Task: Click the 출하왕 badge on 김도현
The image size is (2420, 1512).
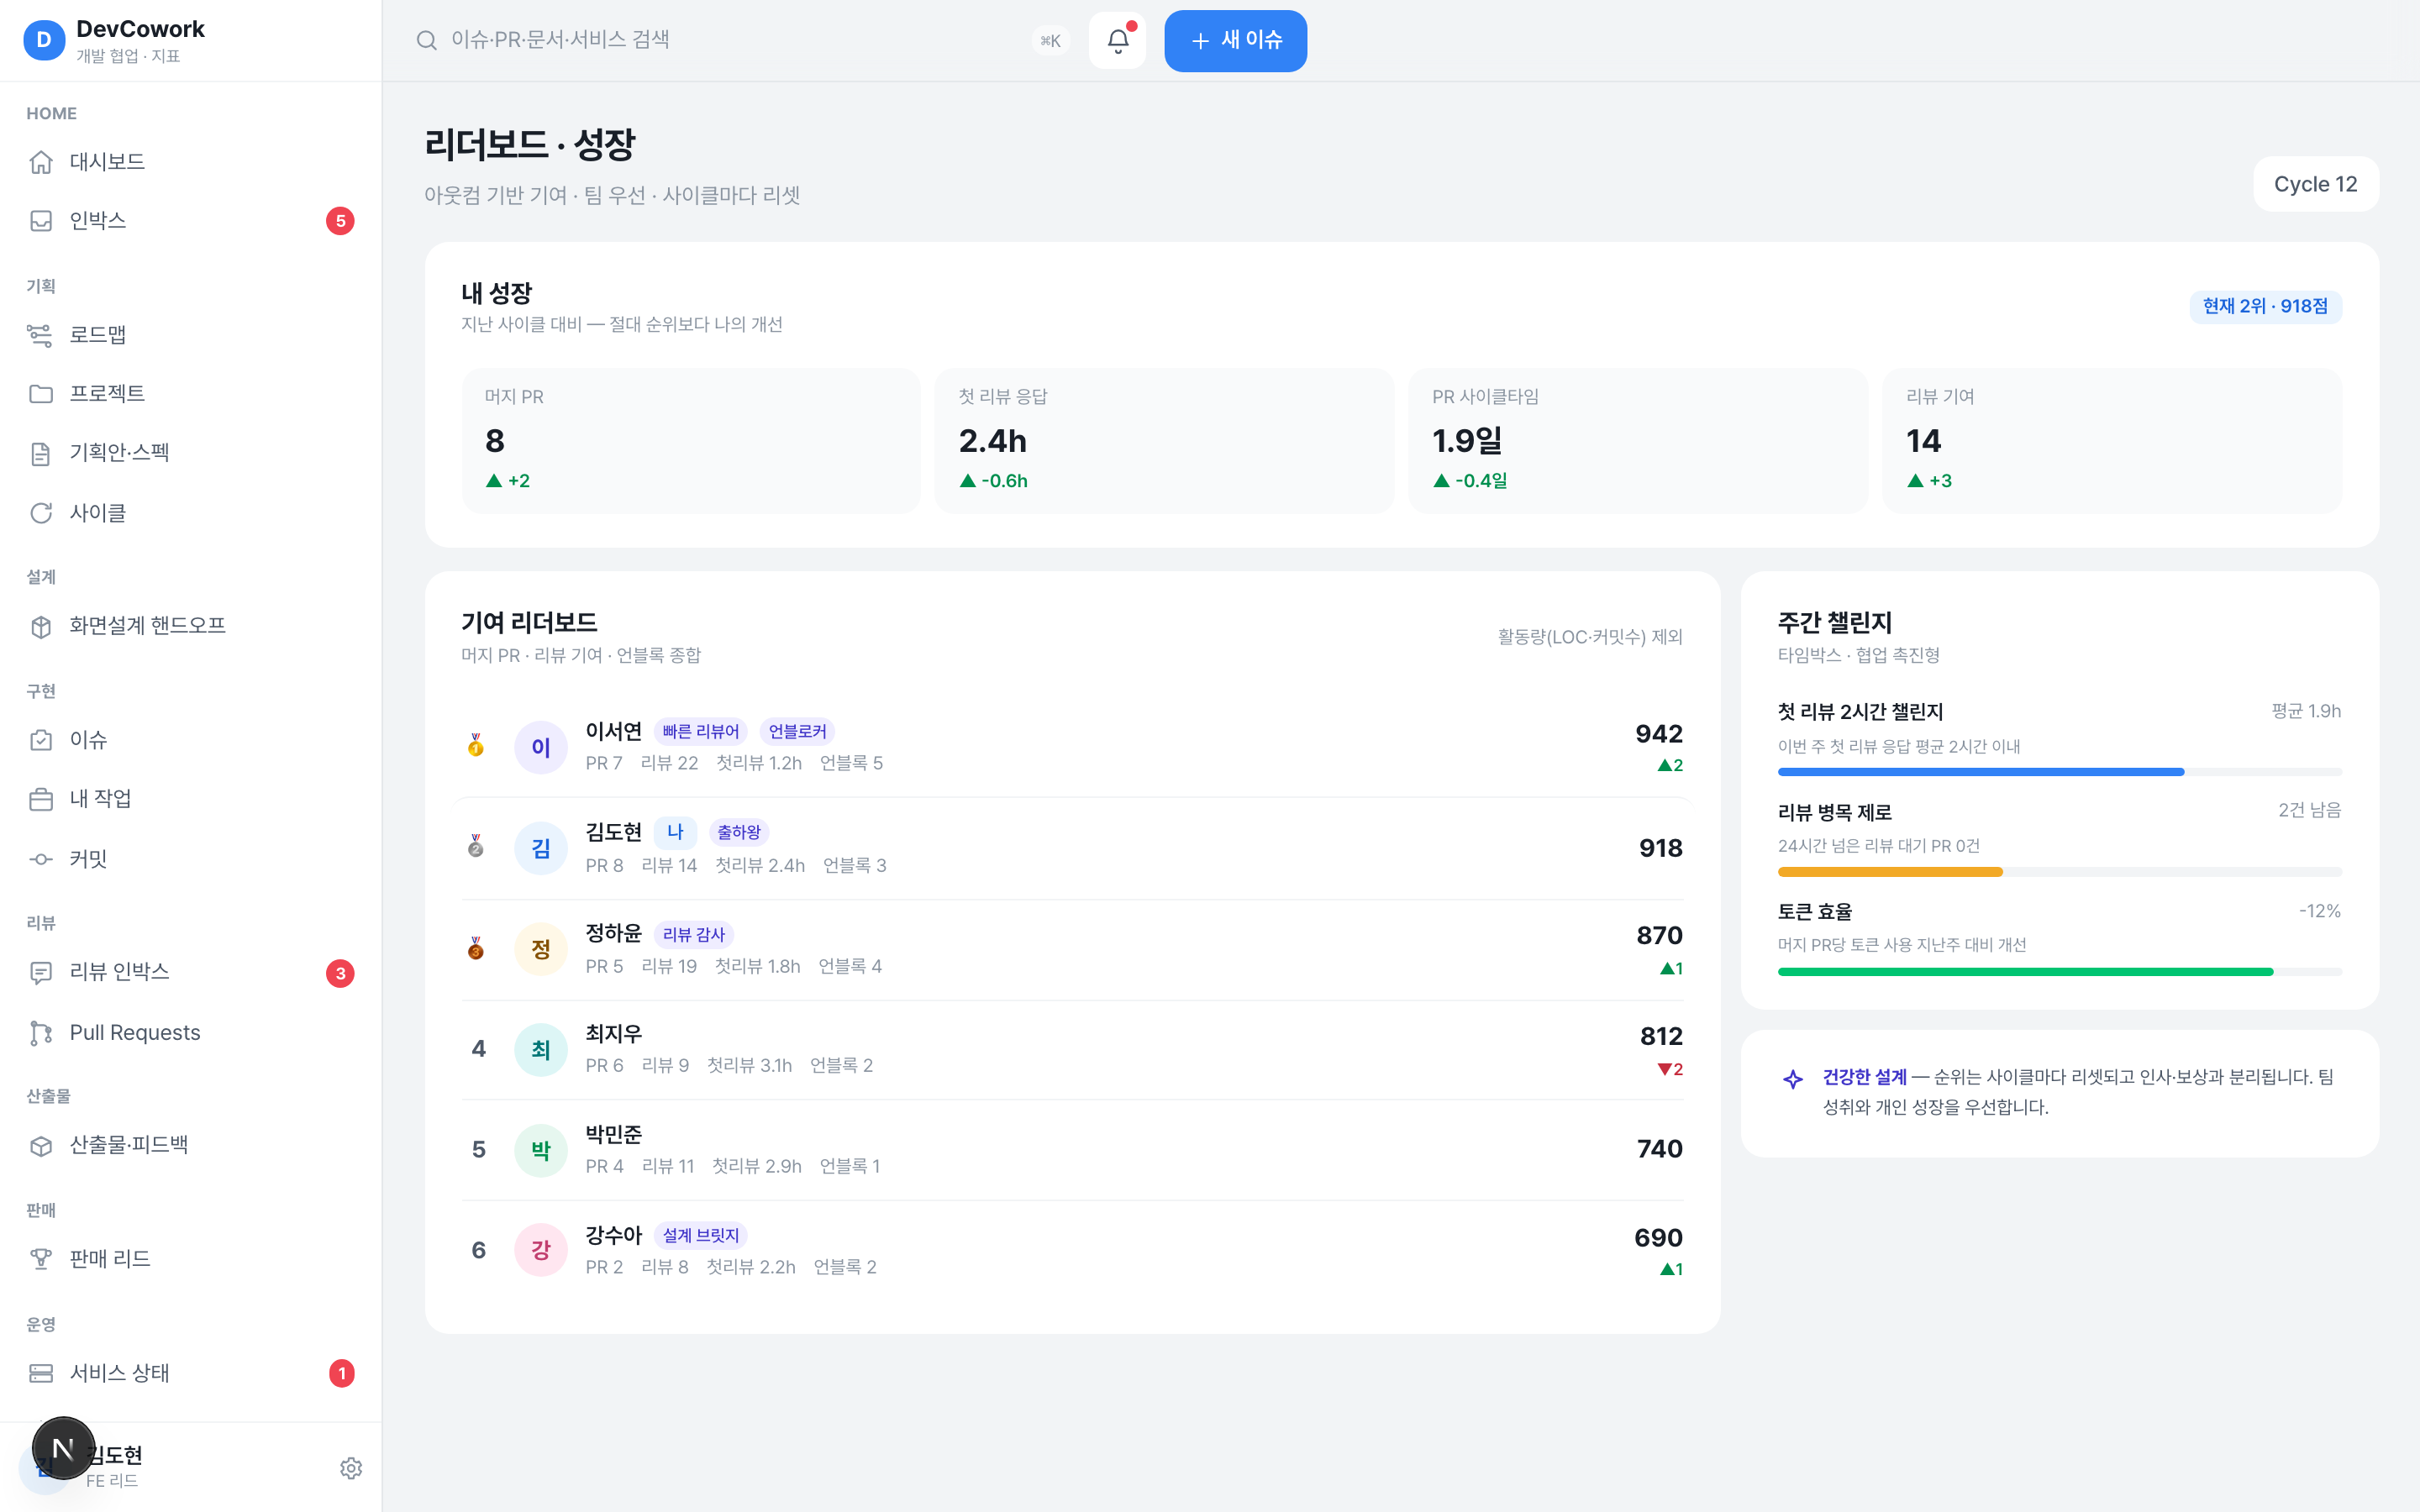Action: [x=739, y=832]
